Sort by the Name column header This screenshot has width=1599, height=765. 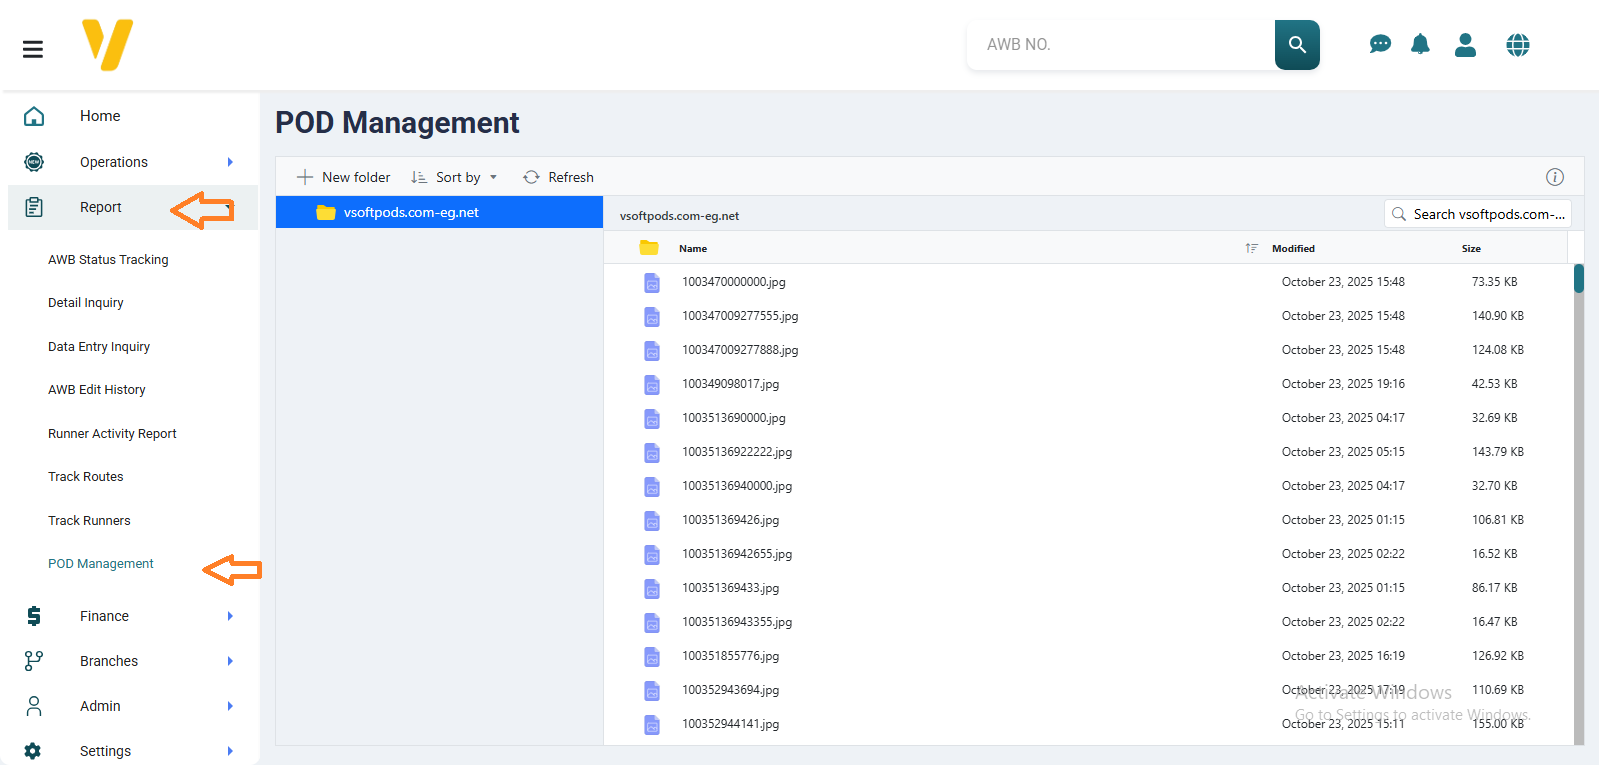tap(693, 248)
